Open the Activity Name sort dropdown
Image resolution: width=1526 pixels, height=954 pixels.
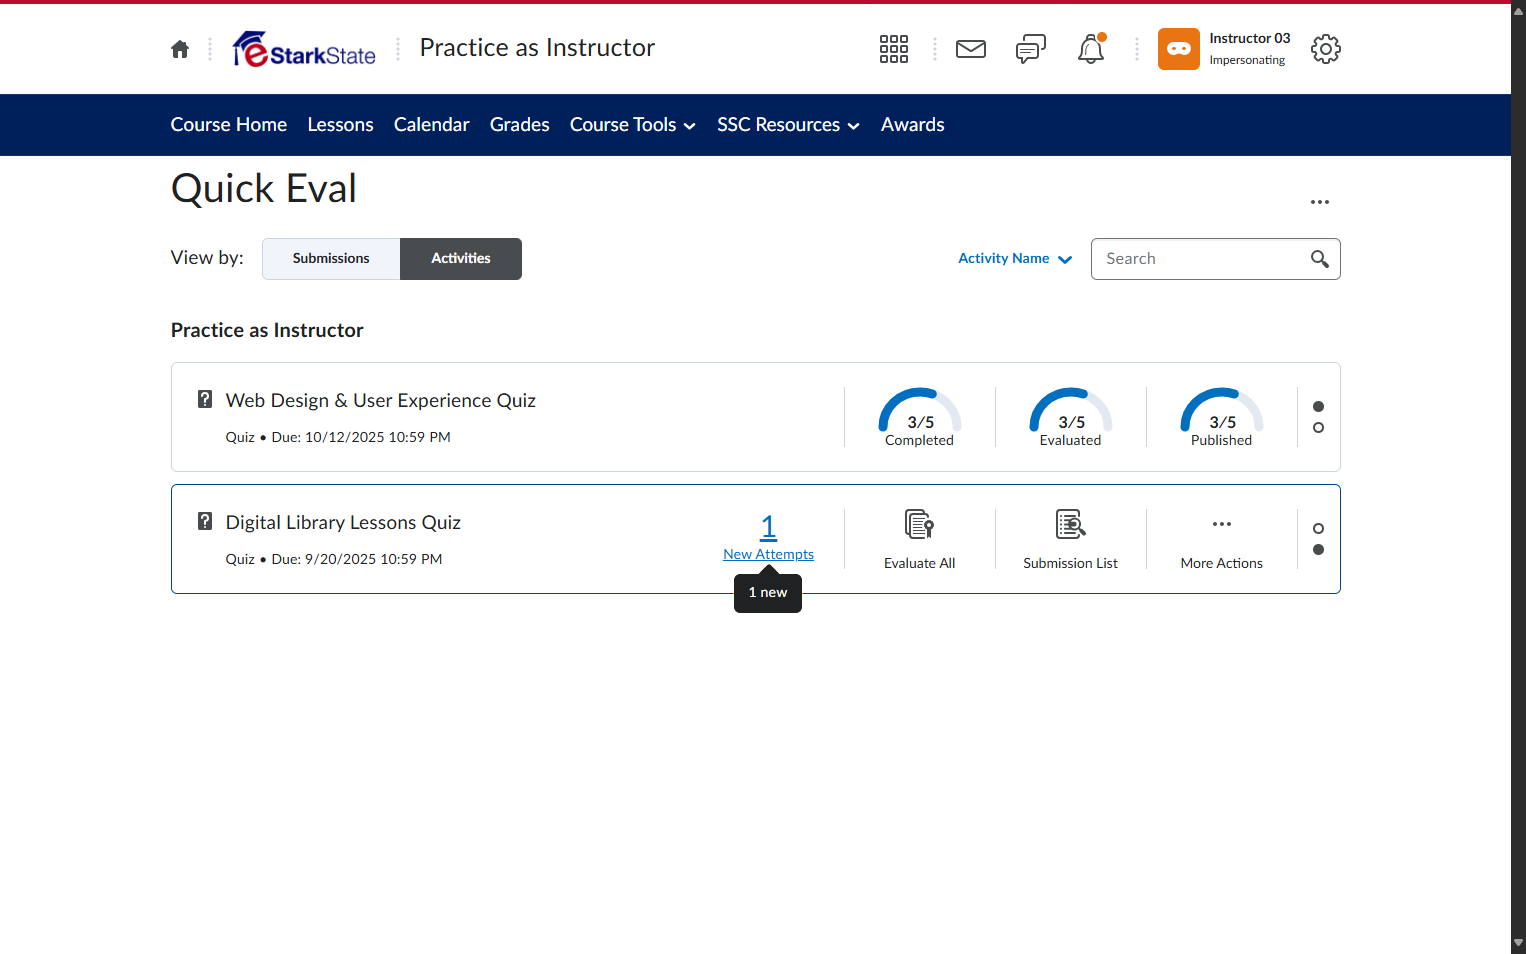tap(1015, 258)
